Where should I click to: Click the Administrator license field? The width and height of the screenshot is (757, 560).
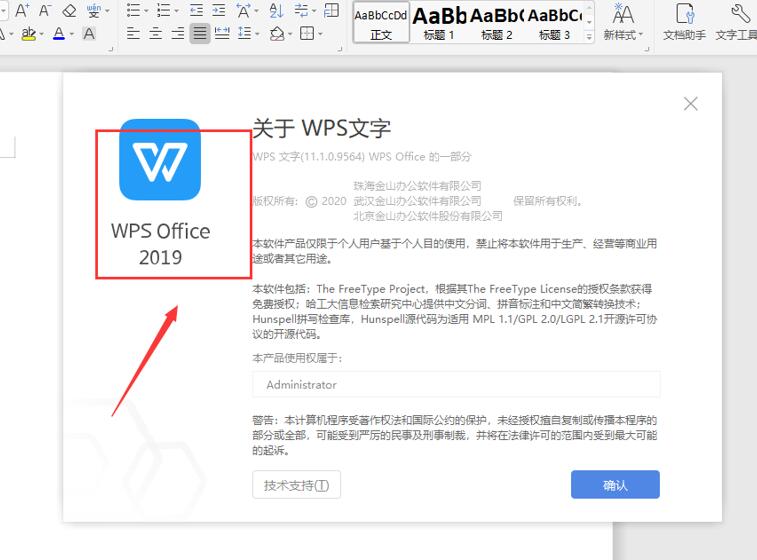456,384
